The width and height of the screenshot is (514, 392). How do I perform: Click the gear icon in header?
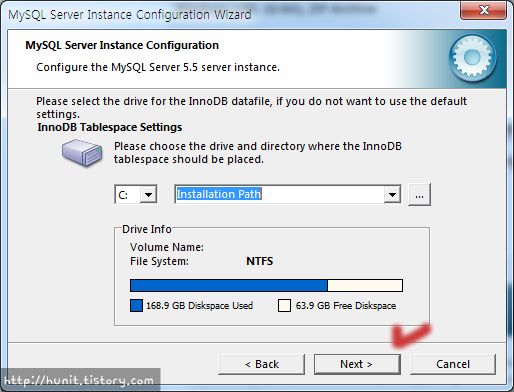coord(473,58)
